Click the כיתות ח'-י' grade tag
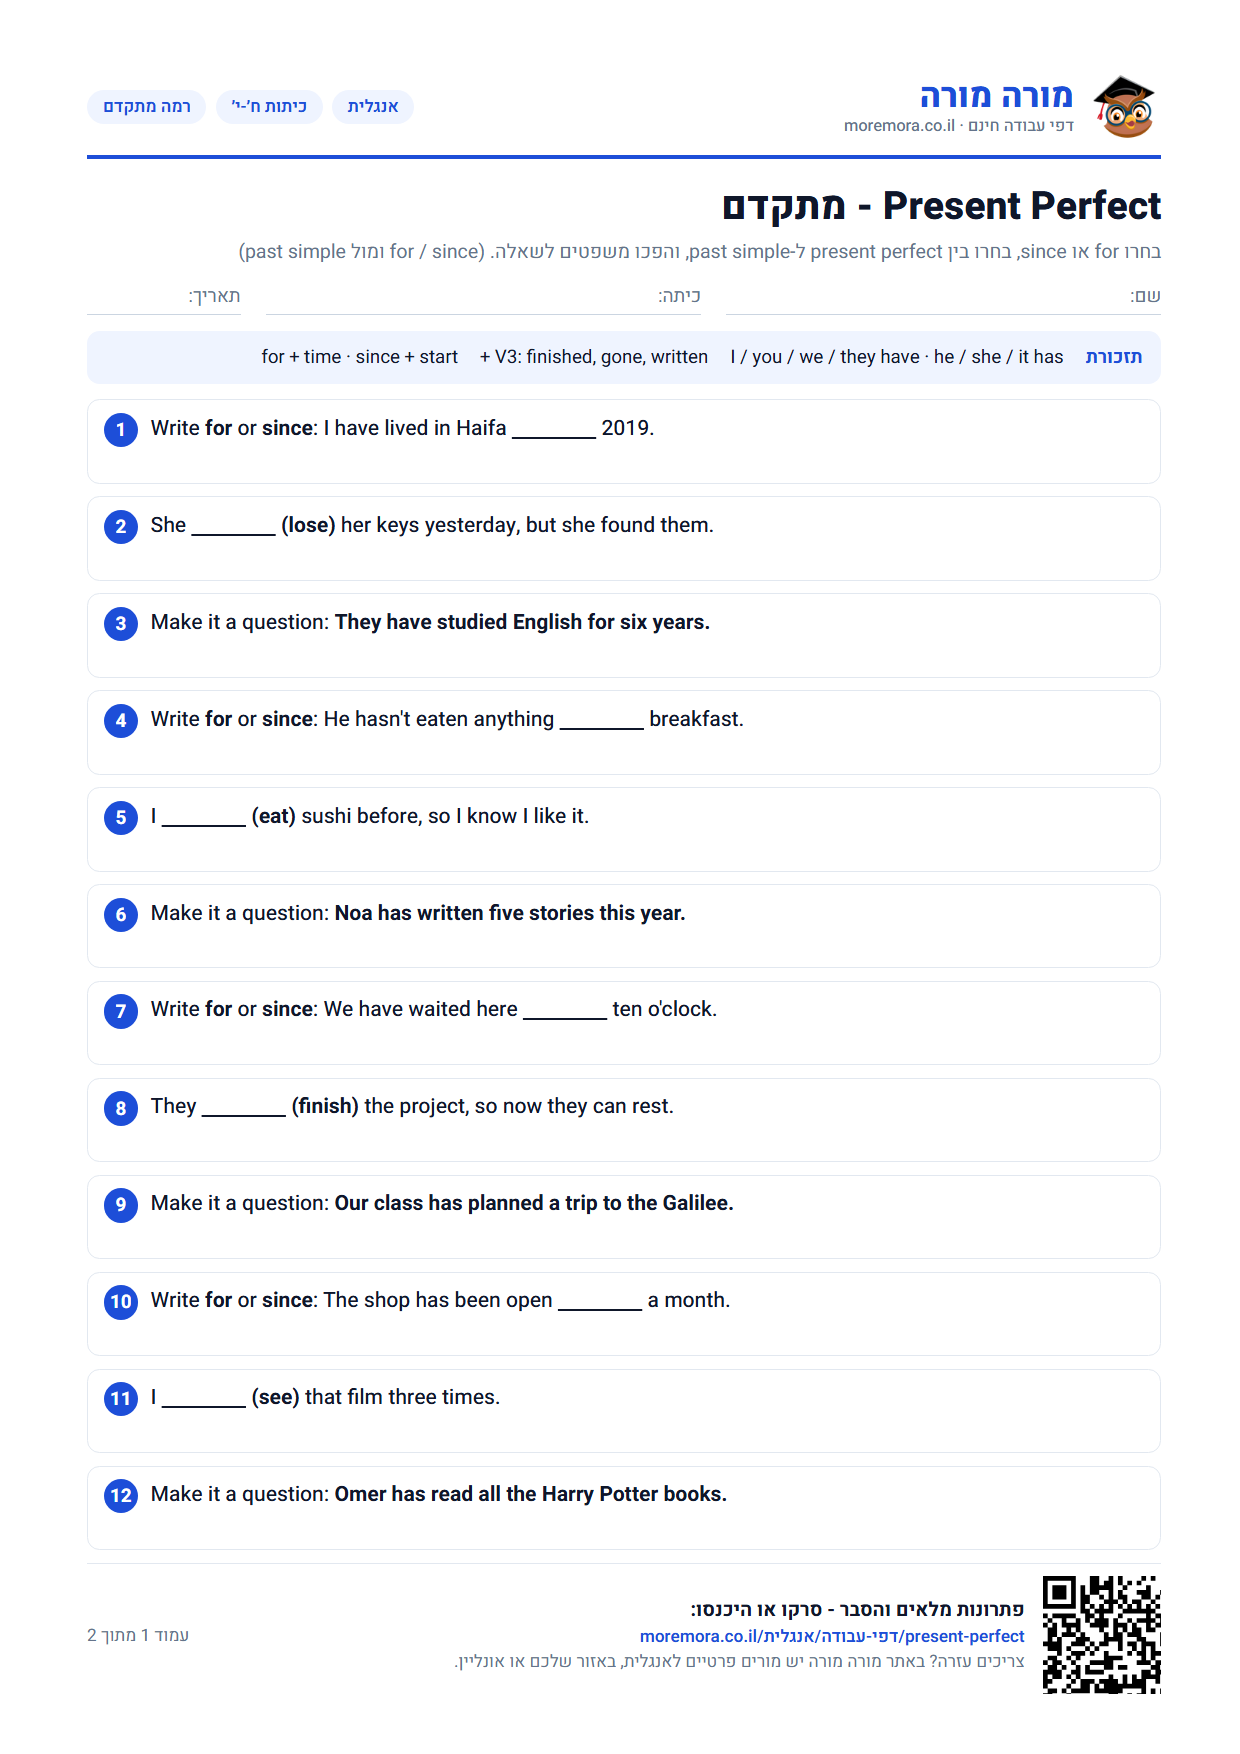Screen dimensions: 1240x1754 [269, 107]
